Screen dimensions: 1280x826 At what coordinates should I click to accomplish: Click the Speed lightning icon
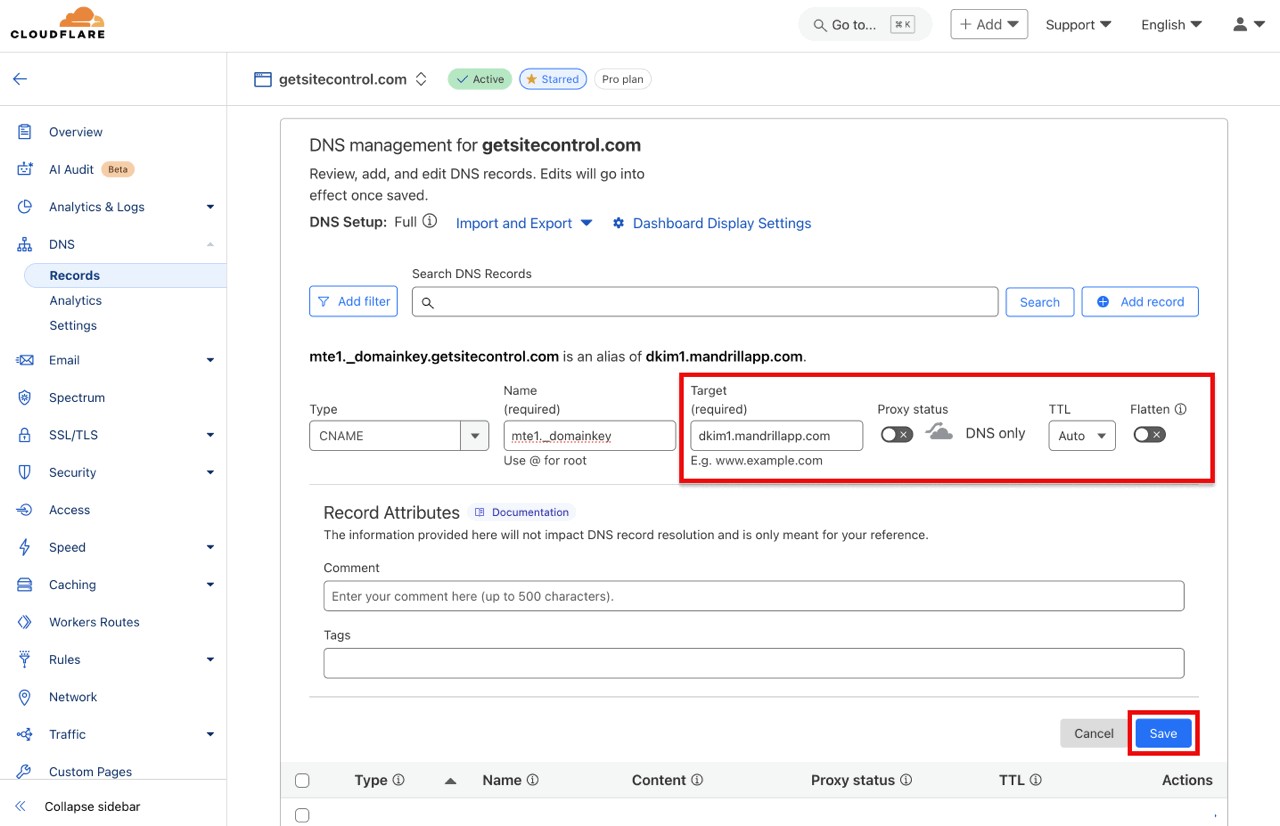coord(25,547)
